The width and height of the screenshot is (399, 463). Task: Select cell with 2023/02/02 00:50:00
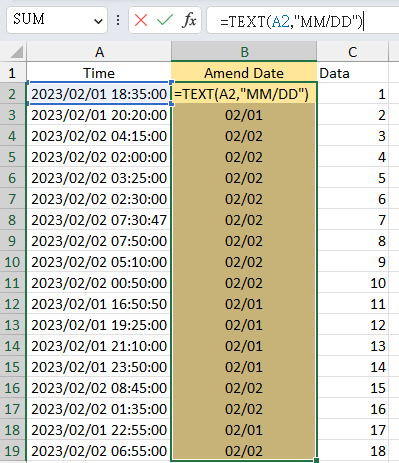pos(99,283)
